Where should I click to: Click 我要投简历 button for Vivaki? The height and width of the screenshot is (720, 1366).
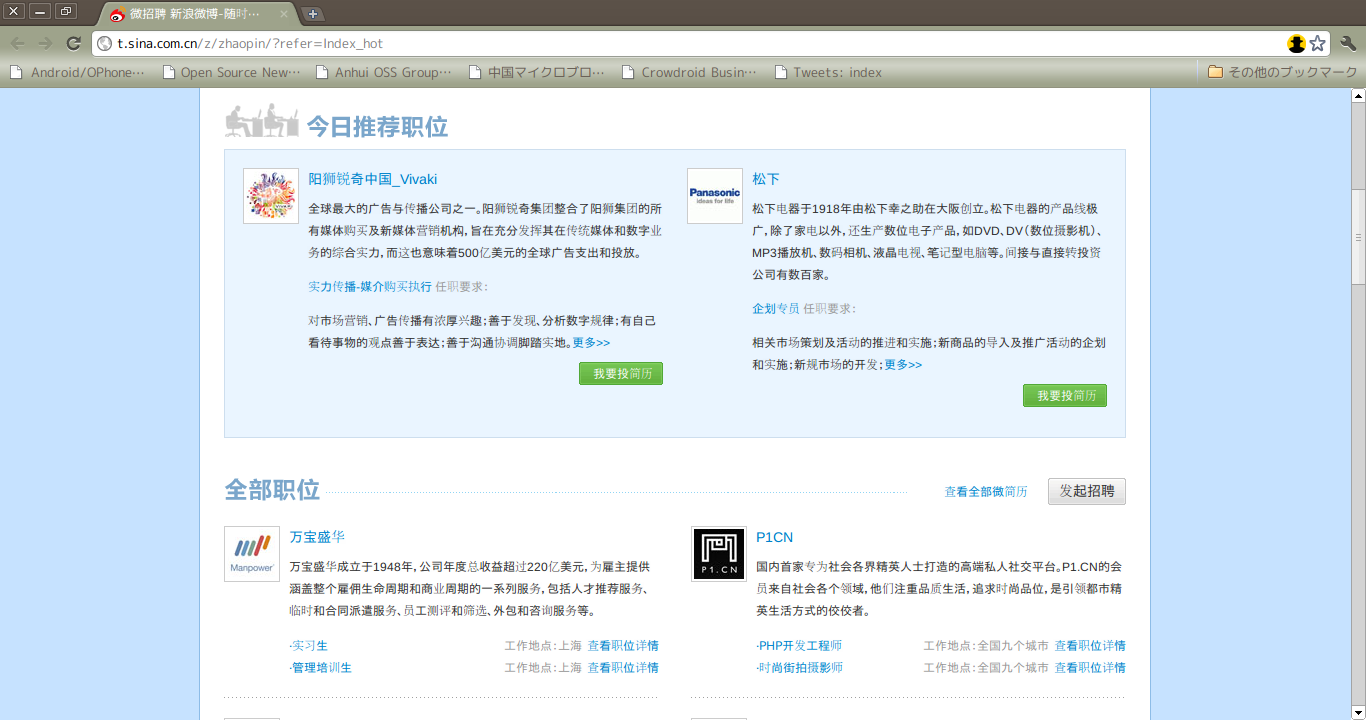(621, 373)
